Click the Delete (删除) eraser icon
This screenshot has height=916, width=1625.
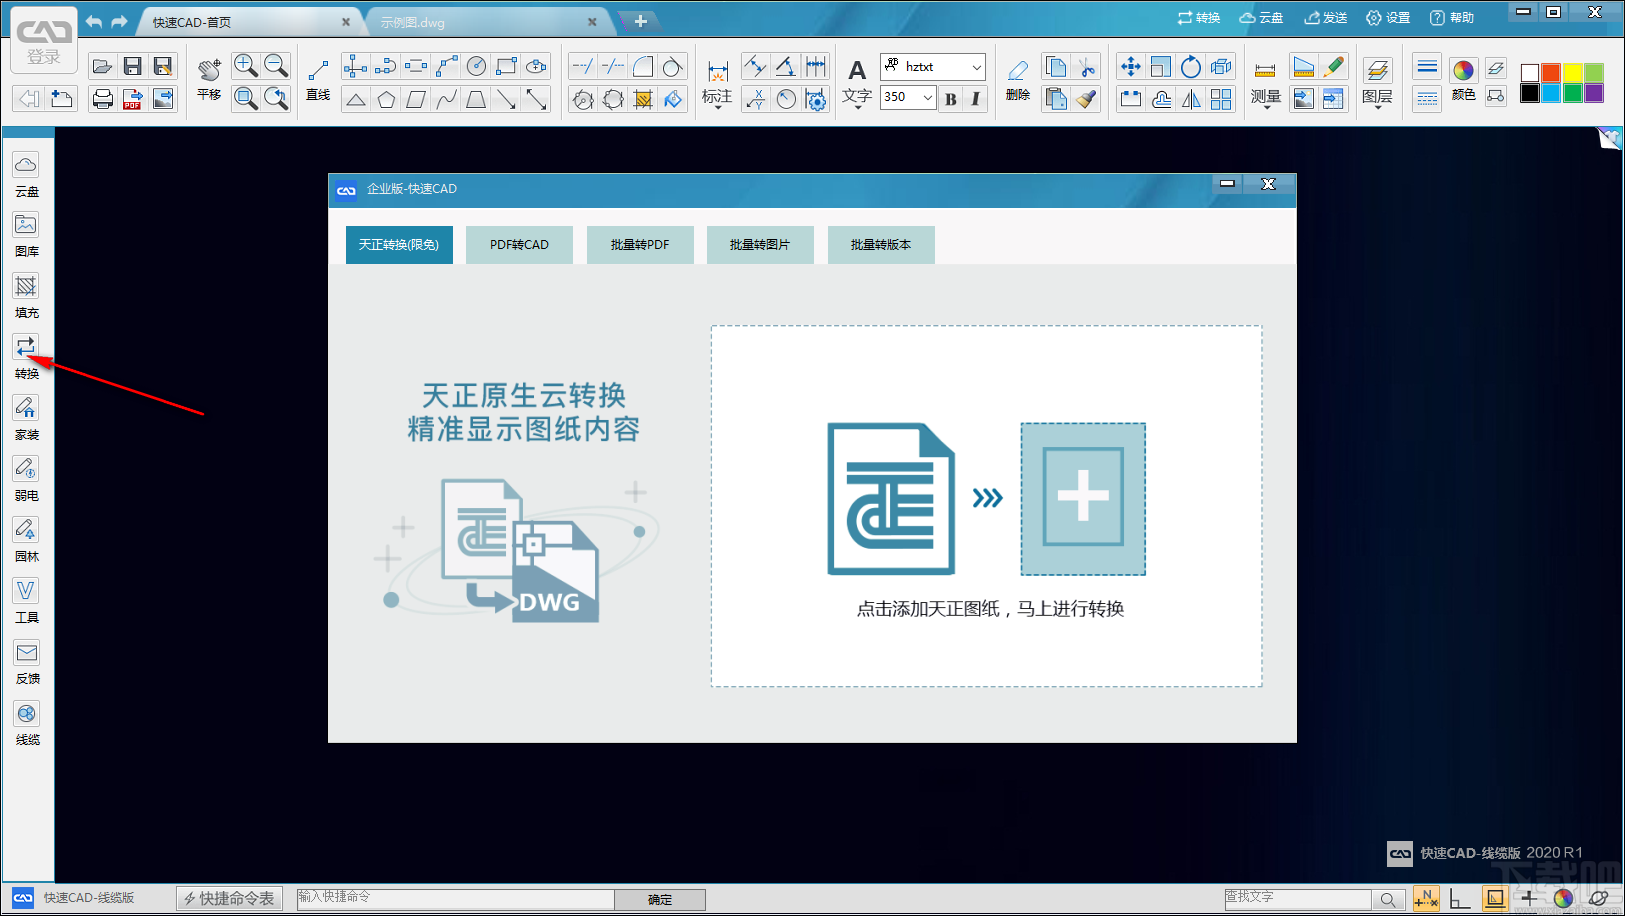(1018, 78)
